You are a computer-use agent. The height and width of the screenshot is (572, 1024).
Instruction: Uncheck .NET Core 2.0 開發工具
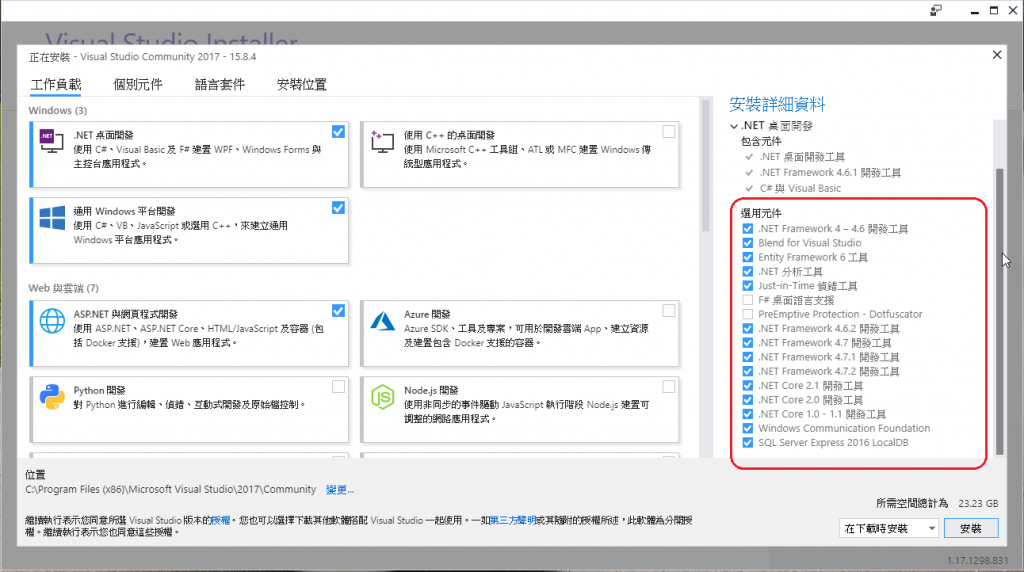pyautogui.click(x=748, y=400)
